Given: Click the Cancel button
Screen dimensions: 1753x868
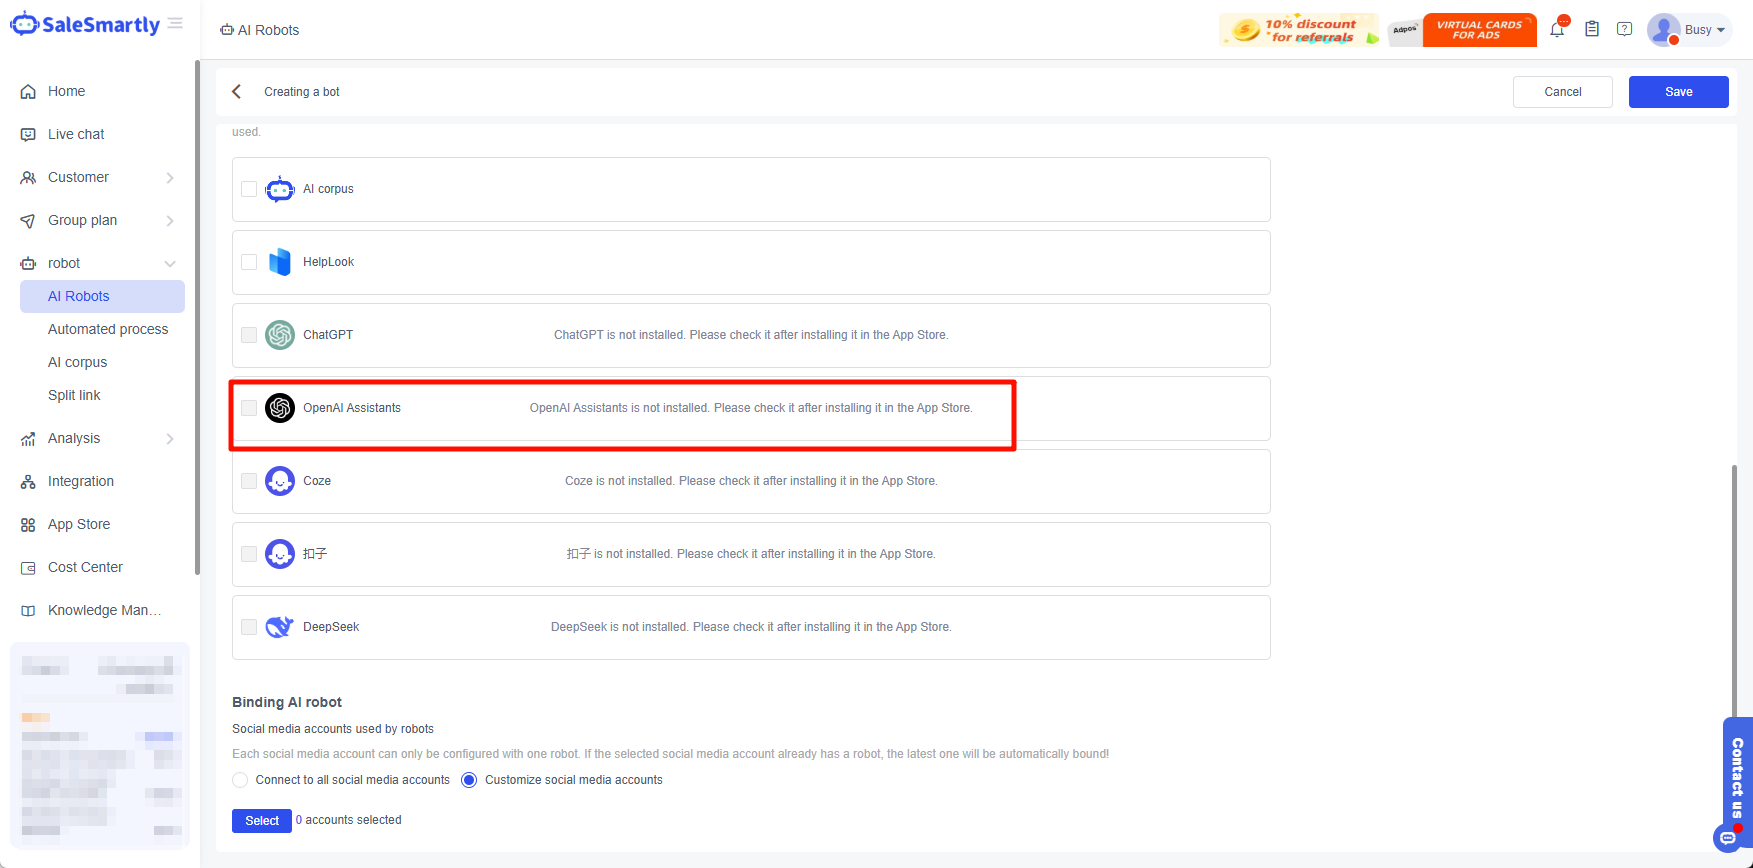Looking at the screenshot, I should (1562, 92).
